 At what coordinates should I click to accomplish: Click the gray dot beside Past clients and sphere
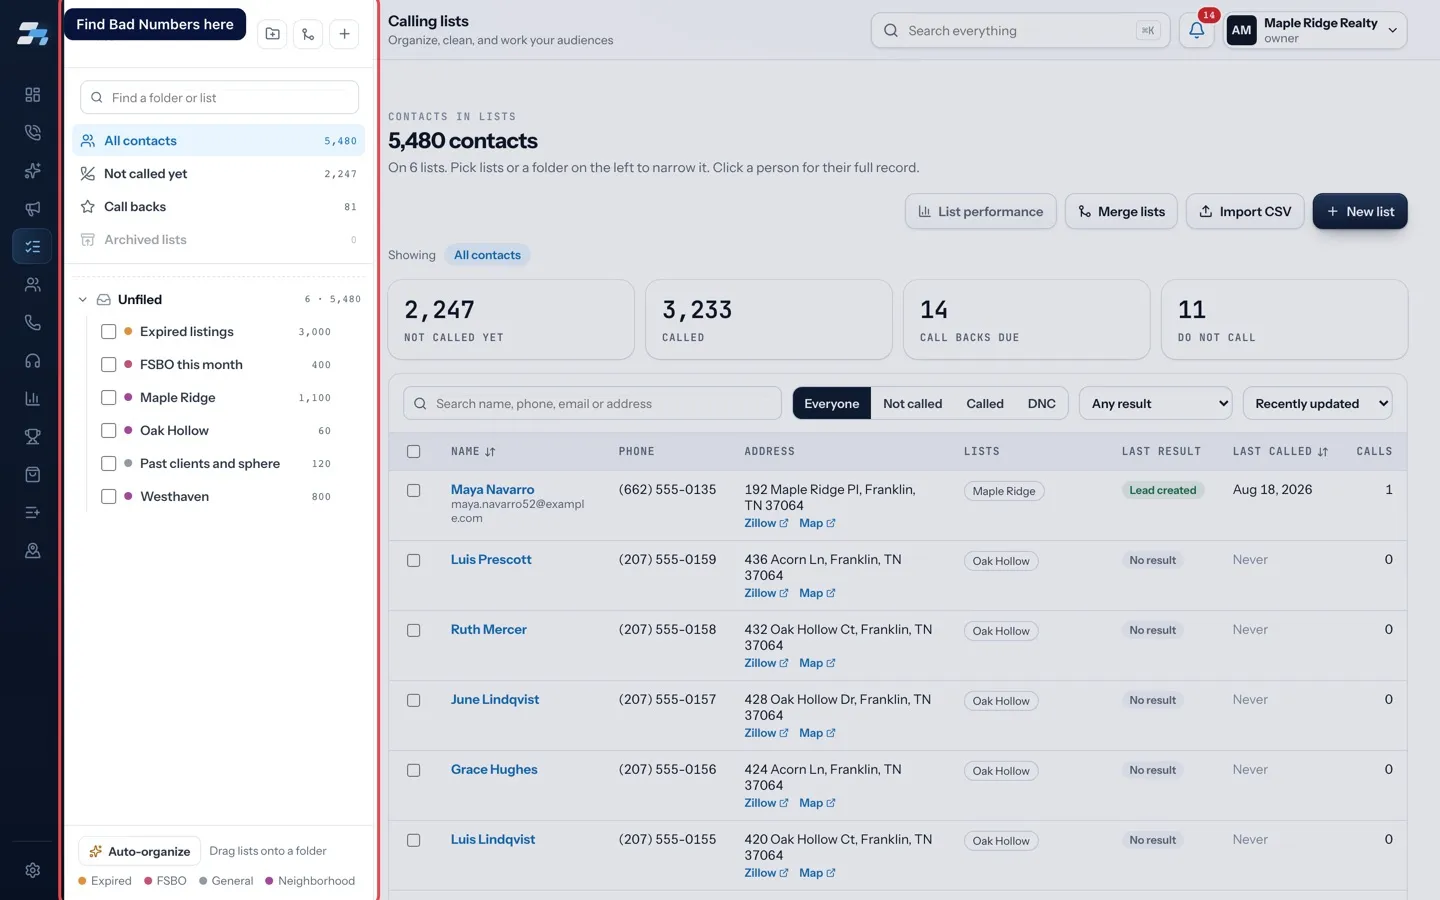(x=128, y=464)
